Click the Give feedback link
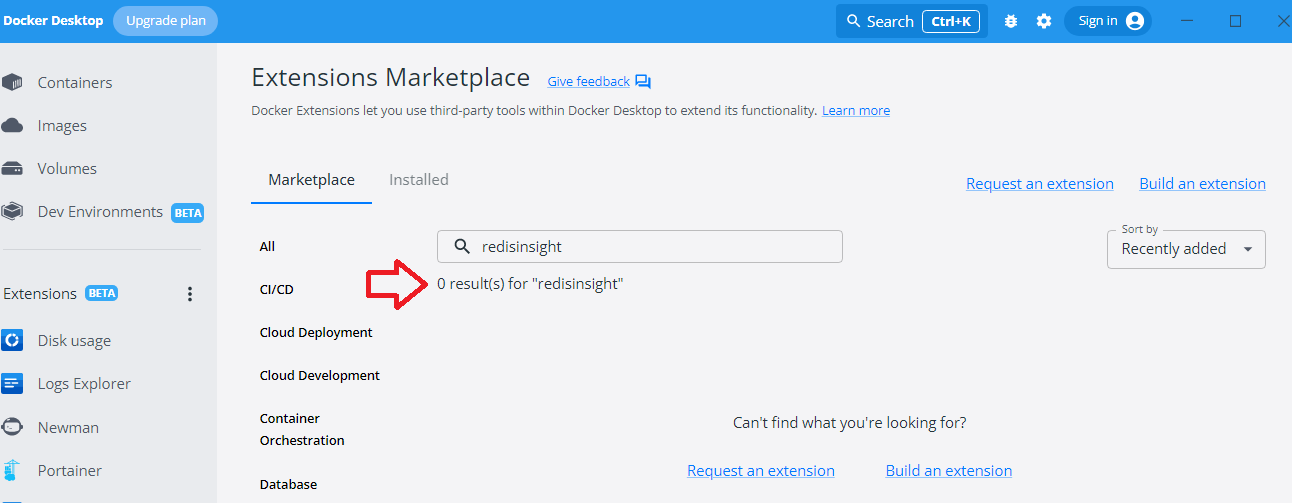Screen dimensions: 1292x503 point(589,82)
